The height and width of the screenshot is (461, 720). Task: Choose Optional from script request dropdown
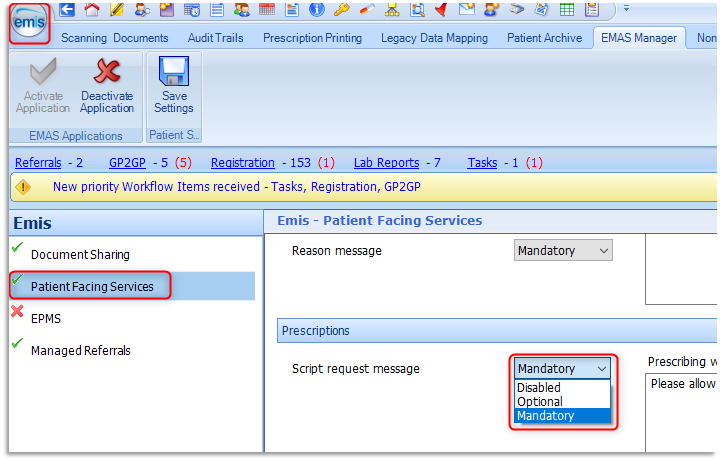click(562, 401)
